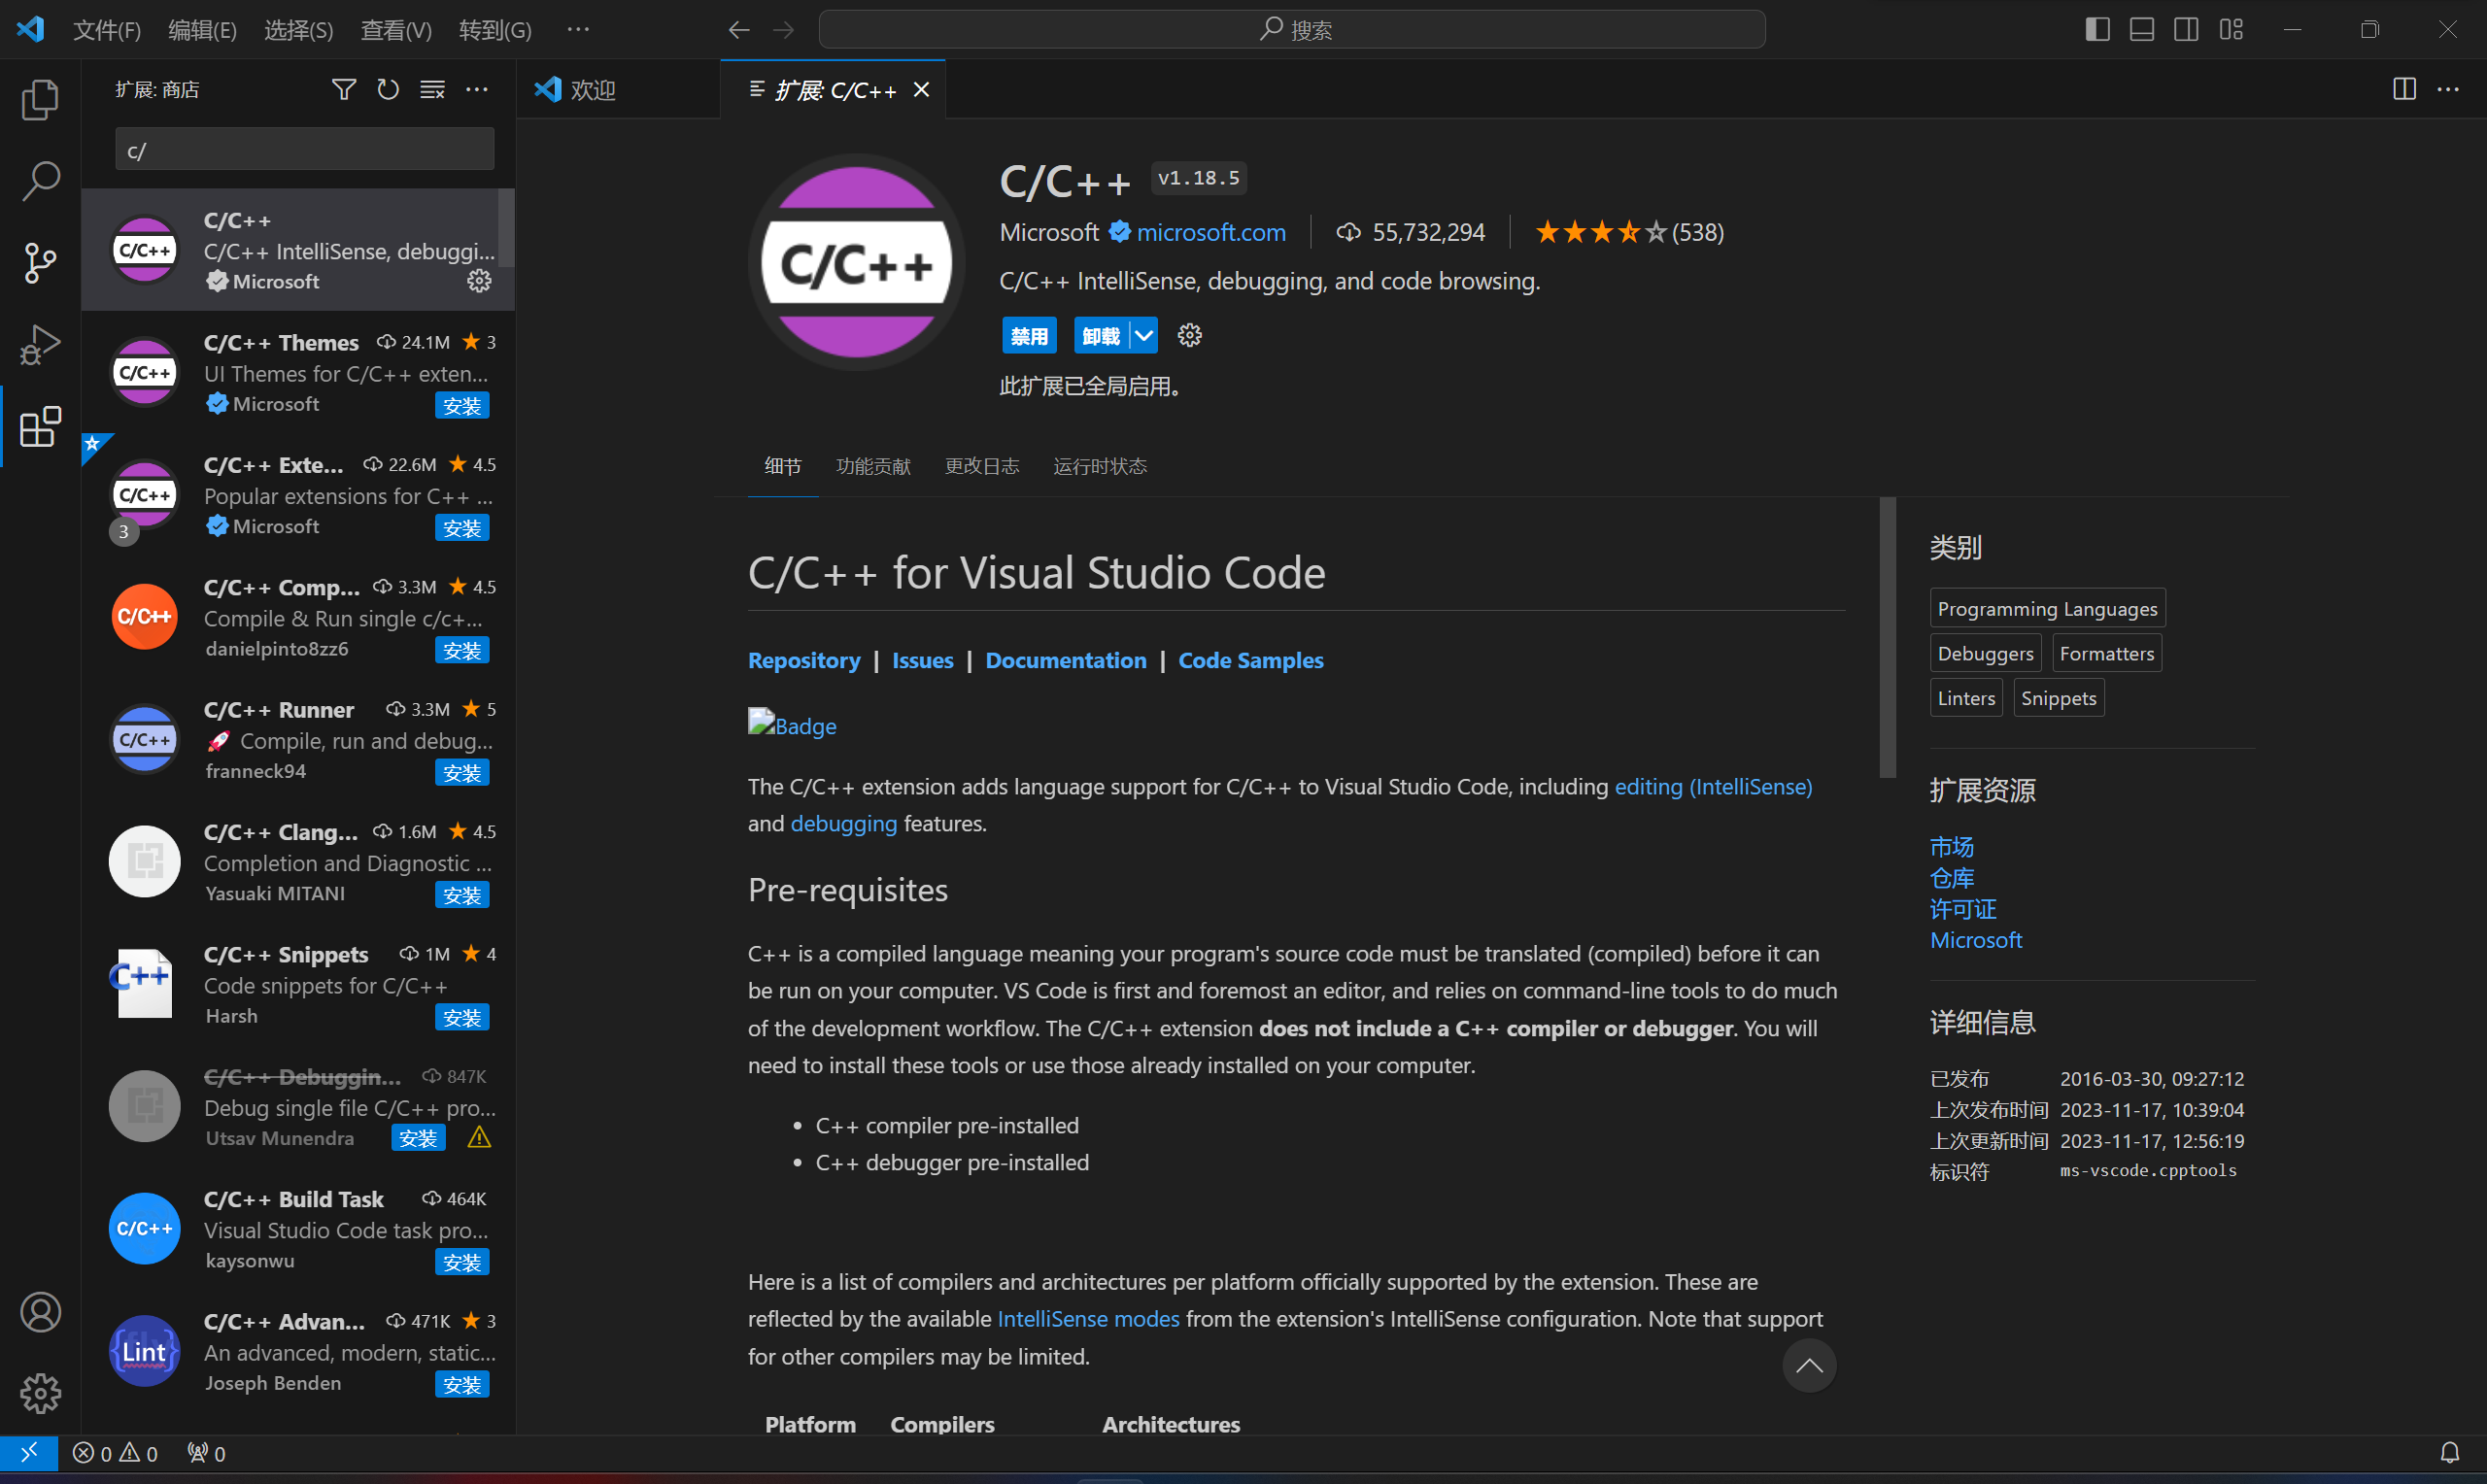Screen dimensions: 2487x1484
Task: Switch to the 欢迎 tab
Action: click(x=619, y=90)
